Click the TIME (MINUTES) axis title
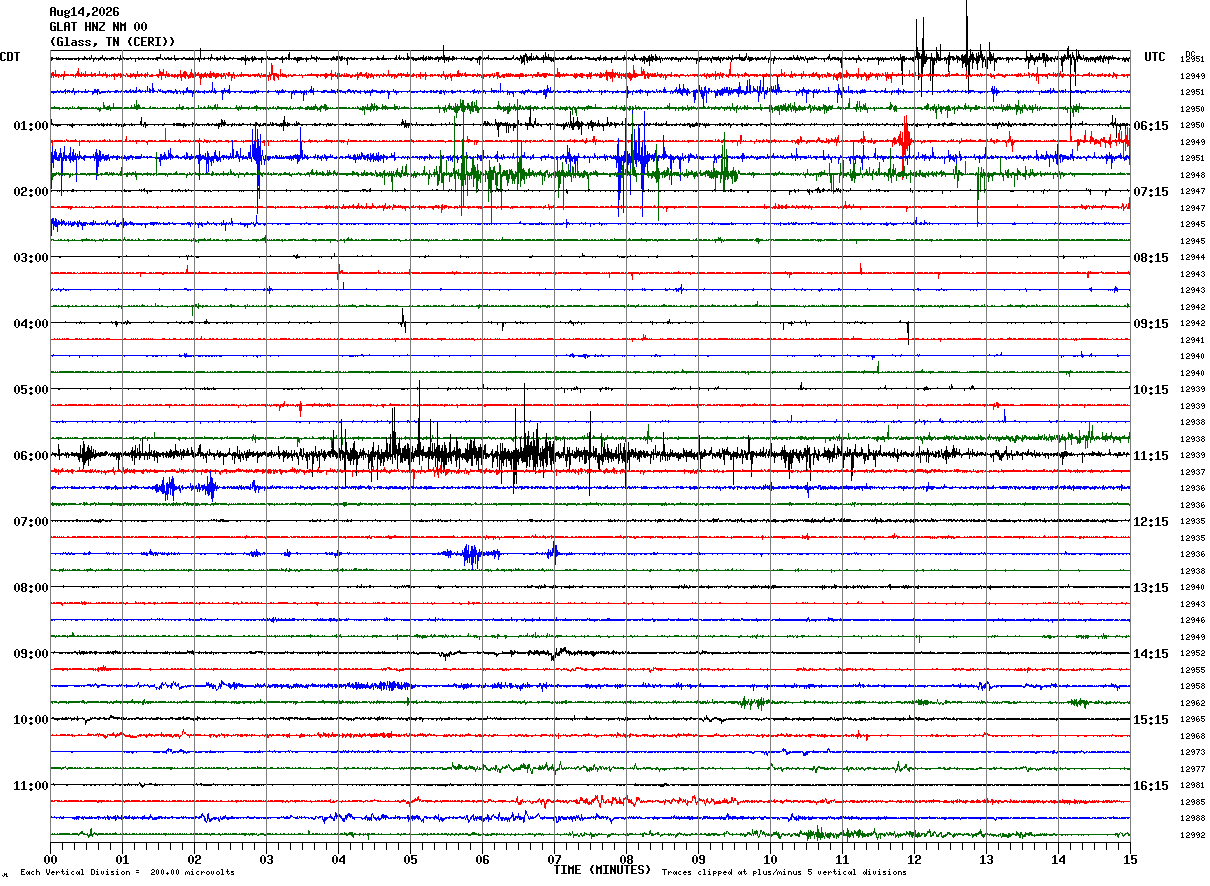 602,870
